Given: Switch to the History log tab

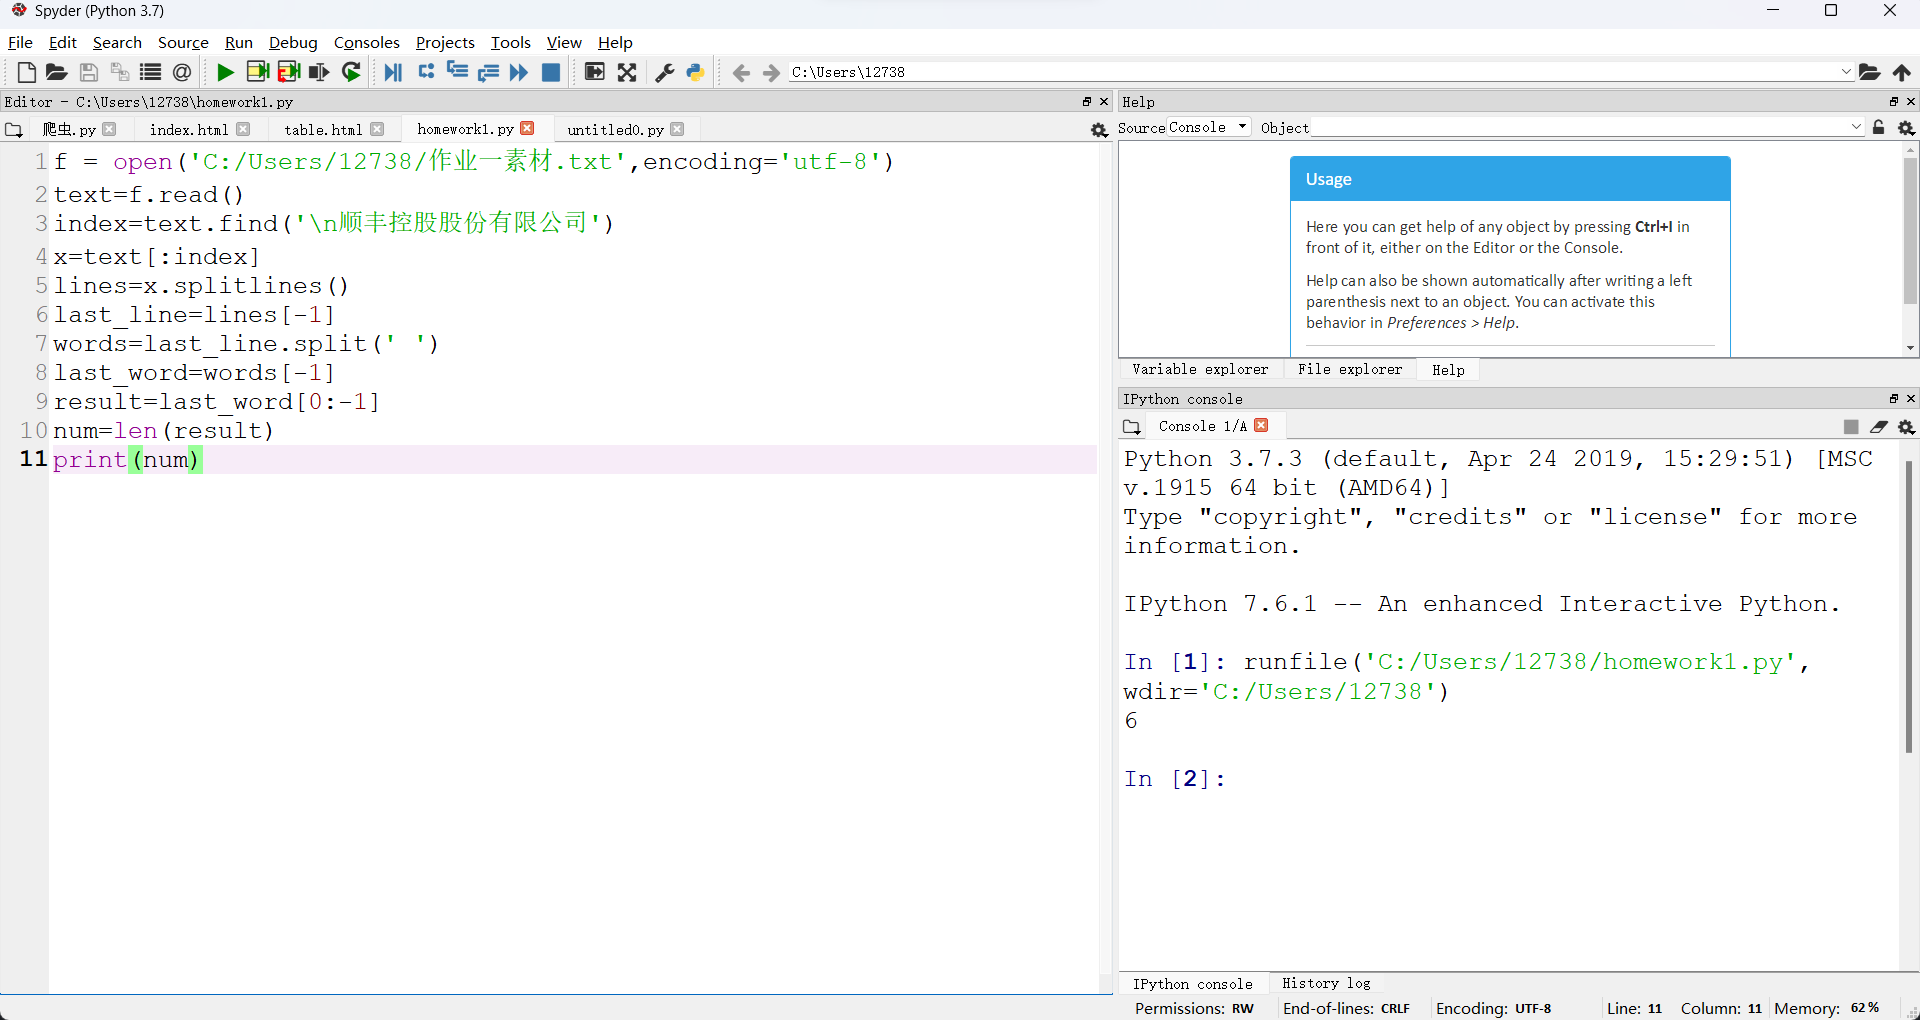Looking at the screenshot, I should click(1326, 983).
